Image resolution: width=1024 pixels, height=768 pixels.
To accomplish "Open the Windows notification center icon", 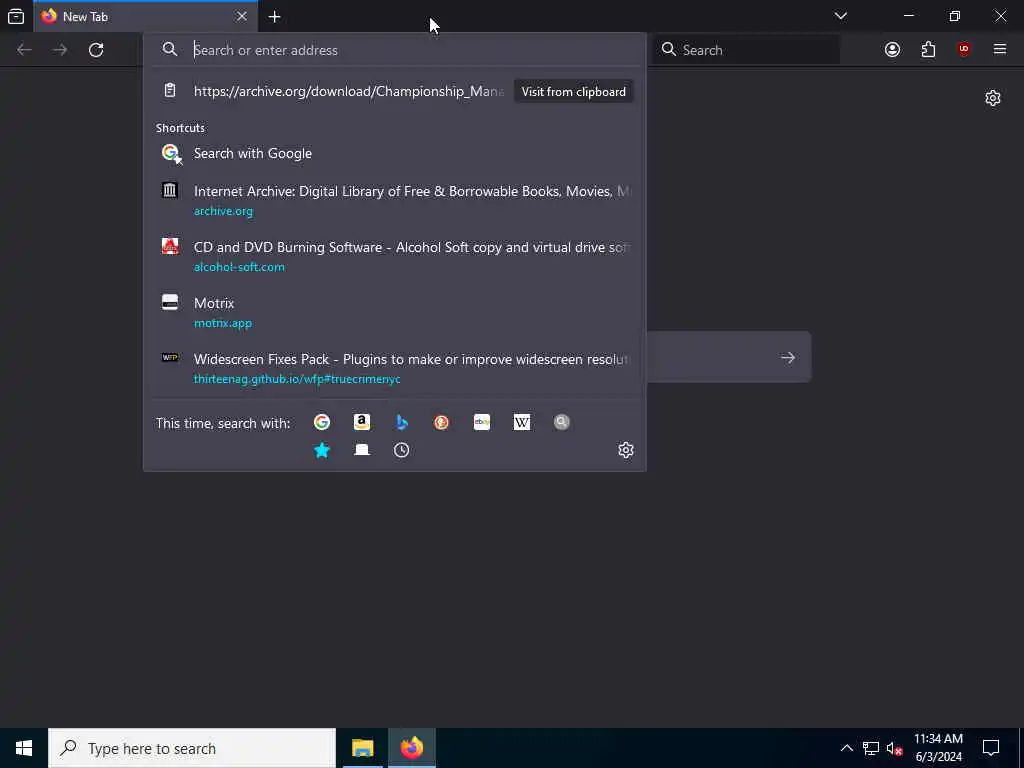I will point(991,748).
